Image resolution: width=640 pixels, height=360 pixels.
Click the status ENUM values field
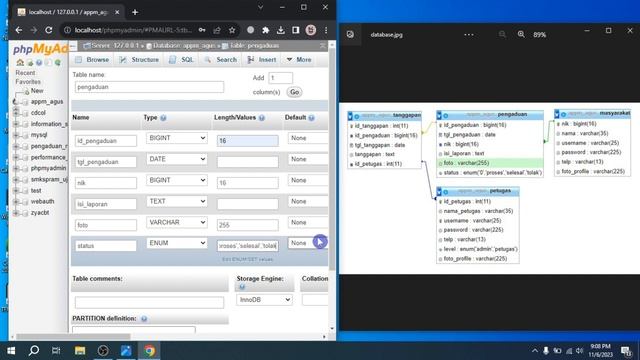[248, 246]
